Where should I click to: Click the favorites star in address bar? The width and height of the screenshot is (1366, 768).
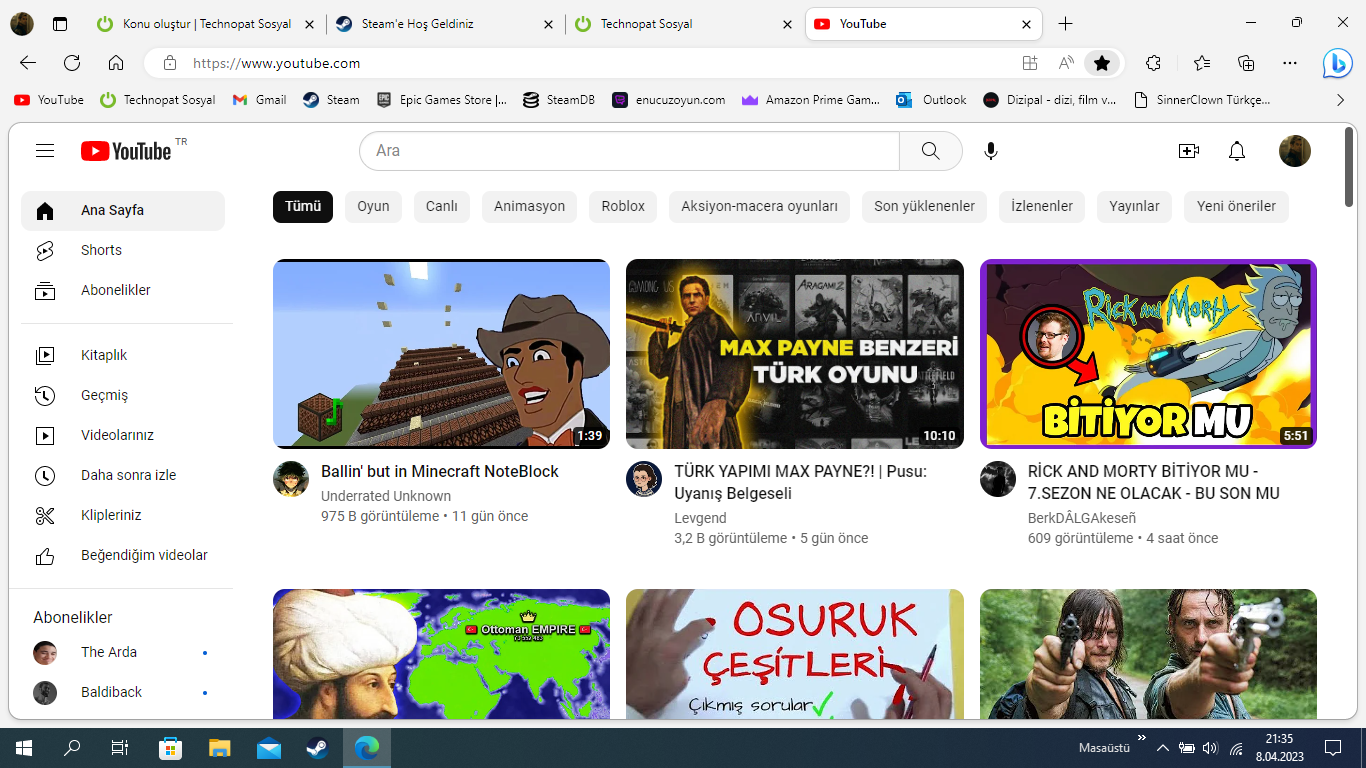1102,63
